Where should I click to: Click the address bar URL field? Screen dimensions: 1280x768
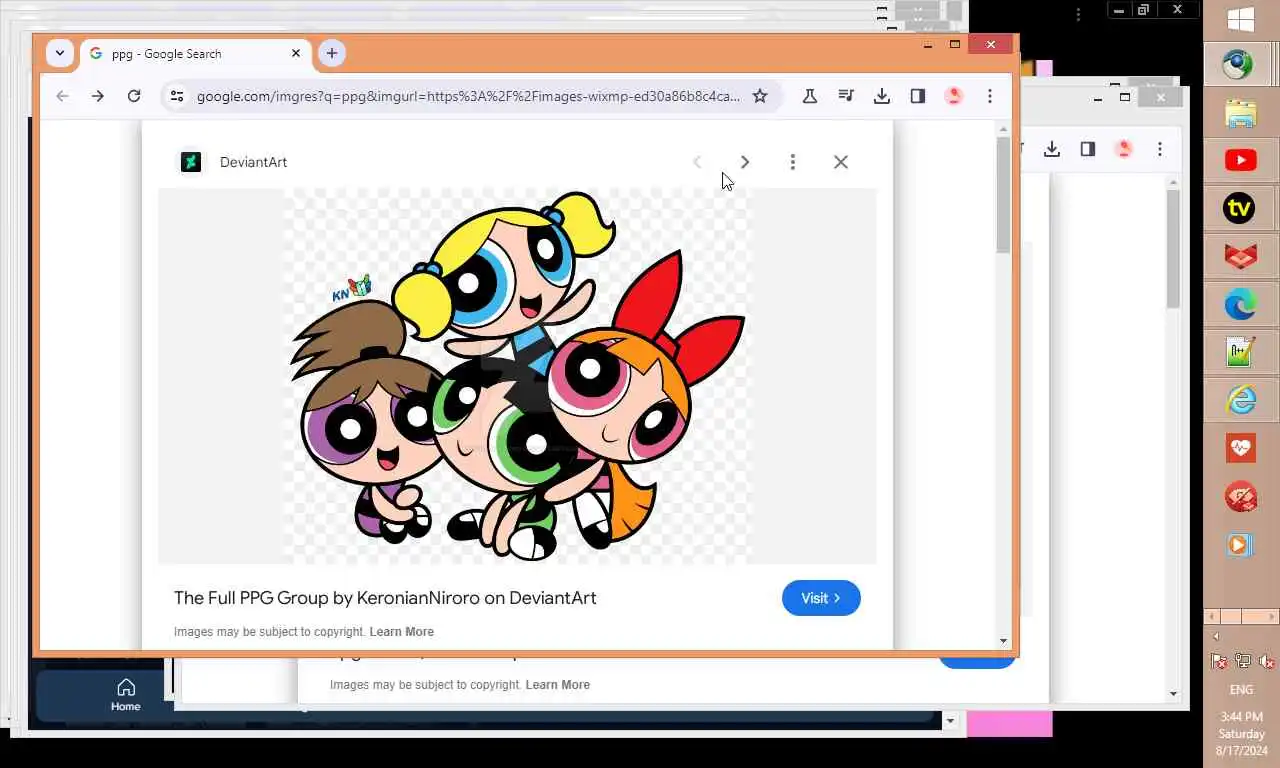468,96
